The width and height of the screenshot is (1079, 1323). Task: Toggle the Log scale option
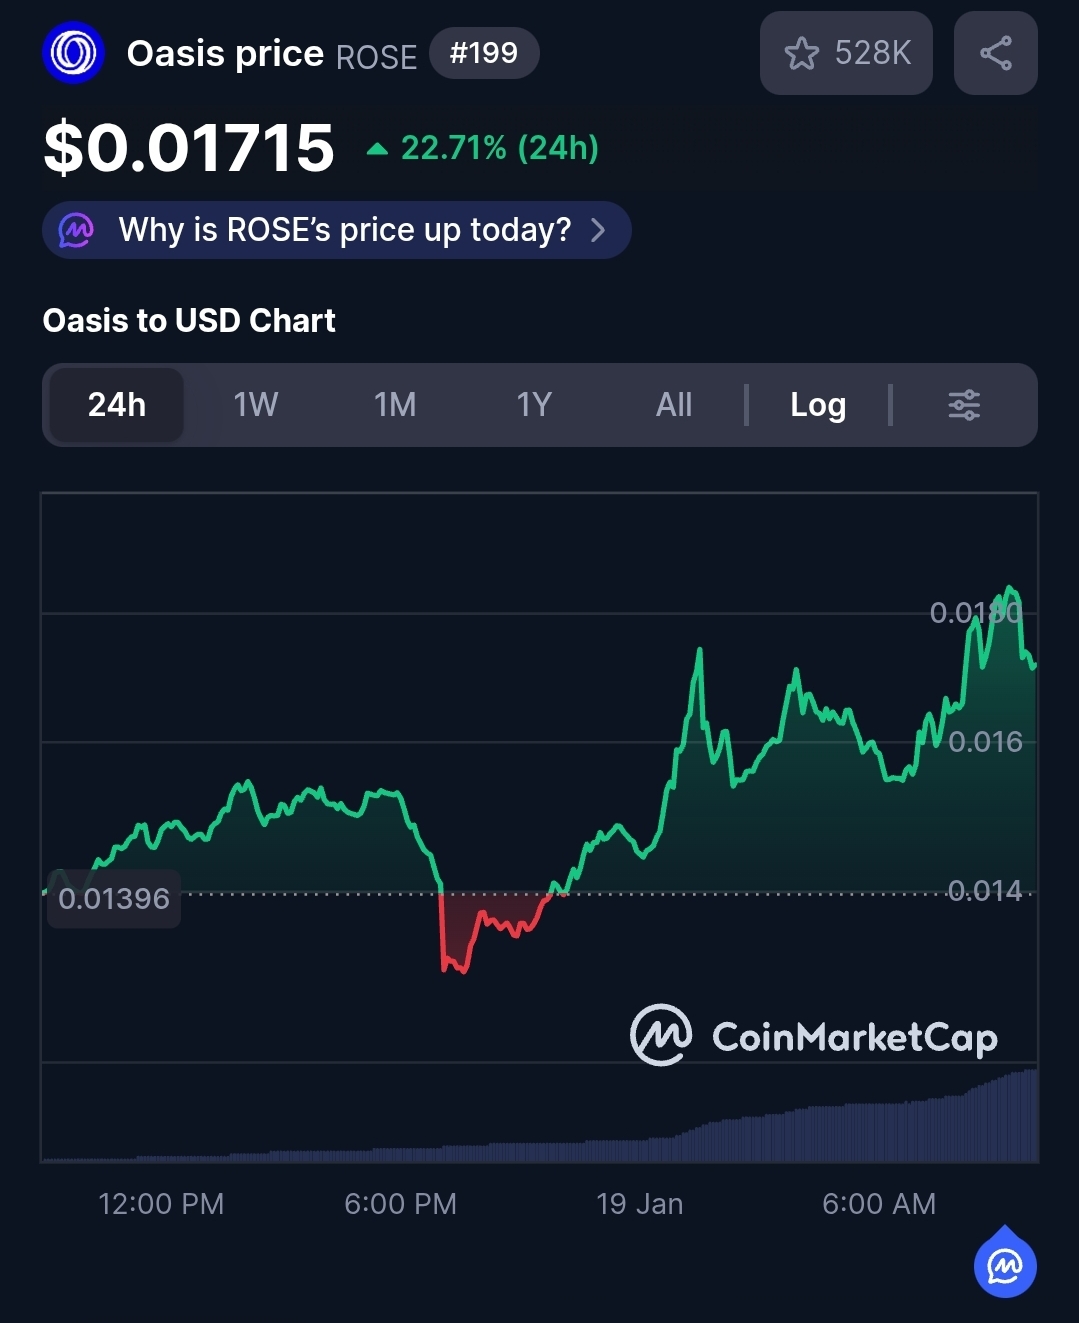(x=818, y=405)
